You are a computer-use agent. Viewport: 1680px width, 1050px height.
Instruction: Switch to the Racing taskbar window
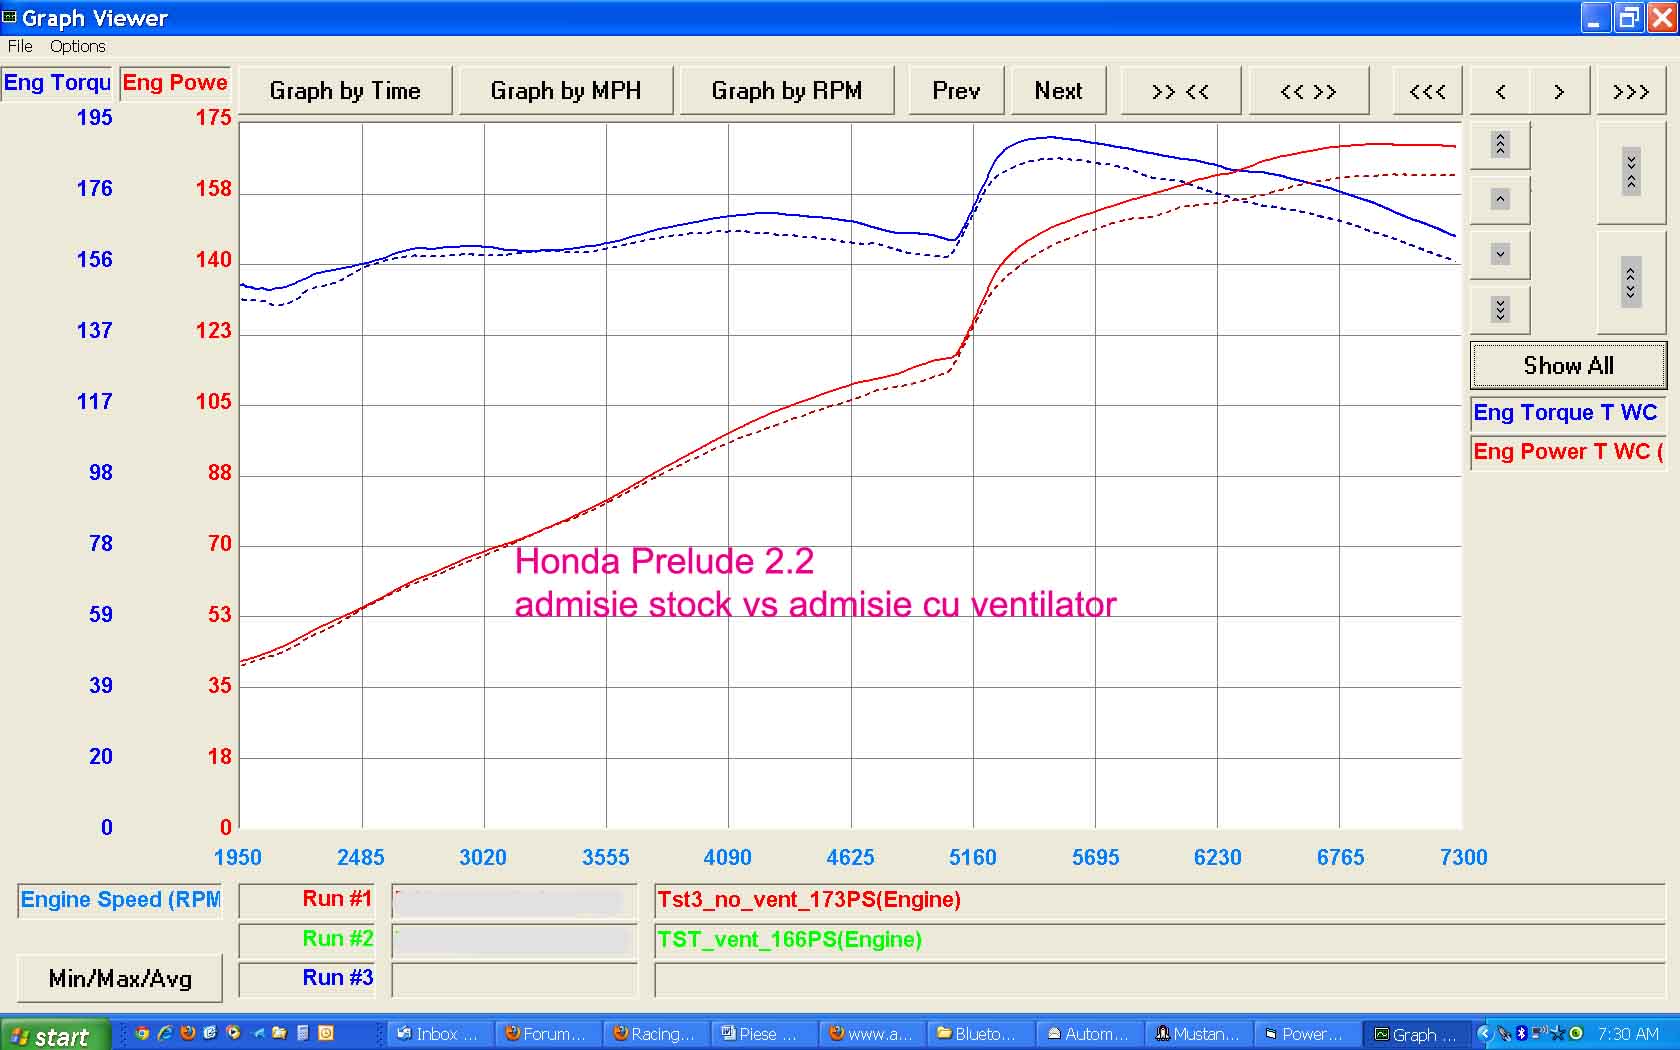point(656,1034)
